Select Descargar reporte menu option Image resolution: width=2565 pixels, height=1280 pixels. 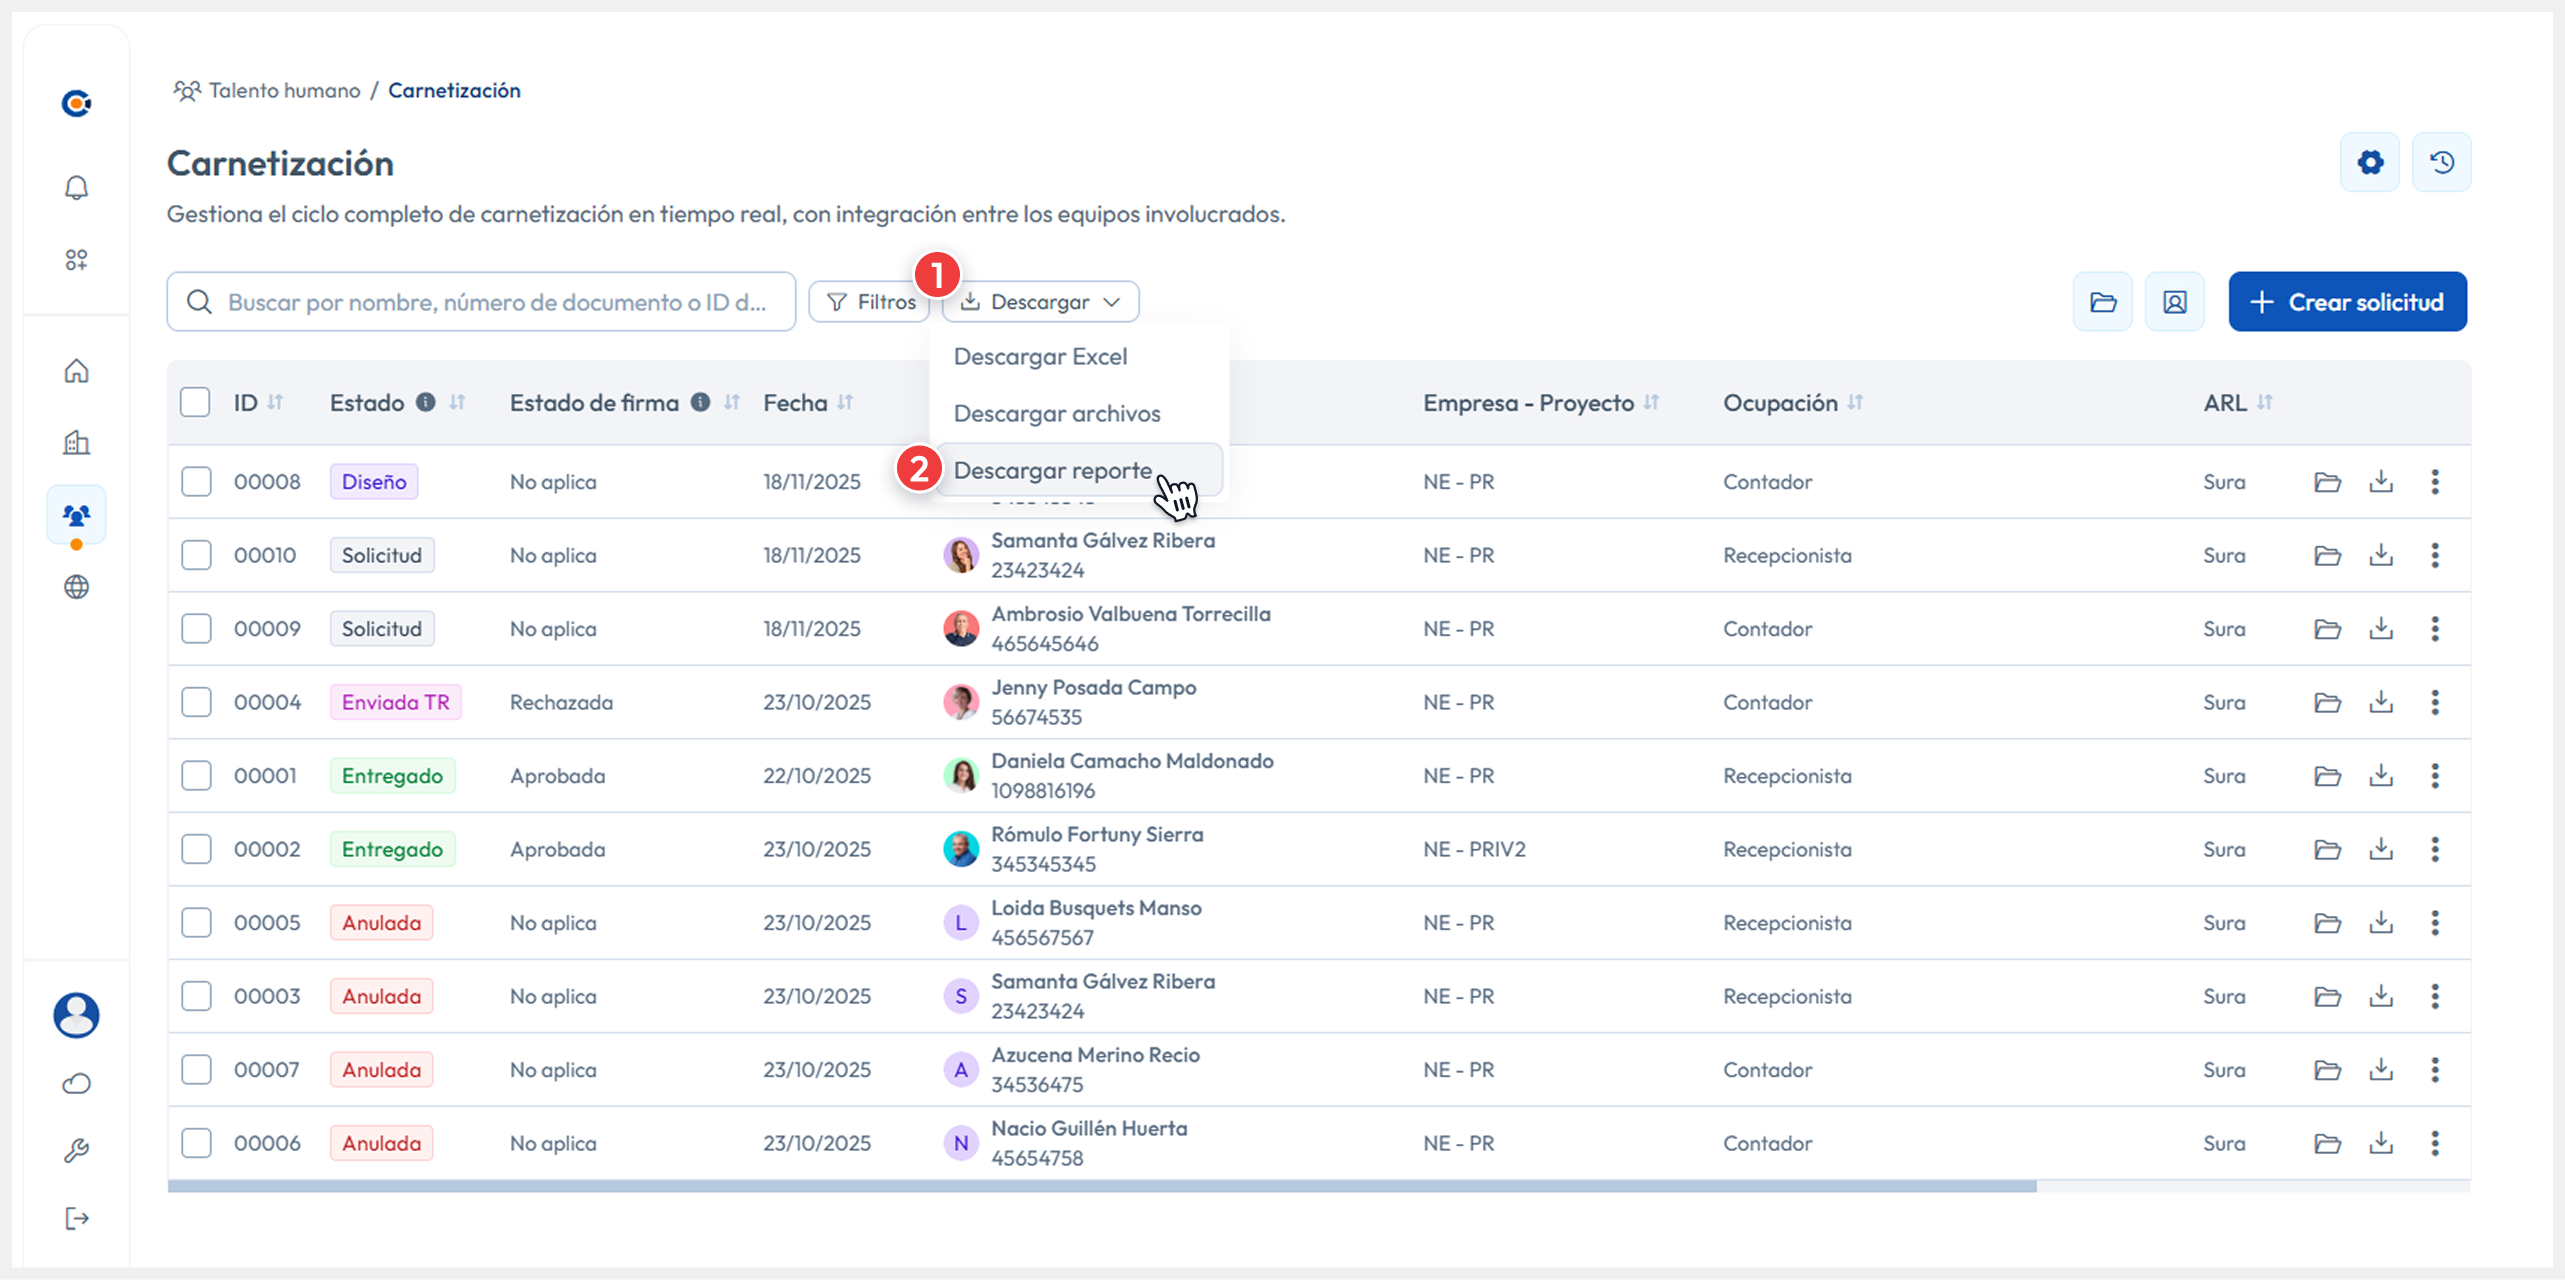(x=1052, y=470)
